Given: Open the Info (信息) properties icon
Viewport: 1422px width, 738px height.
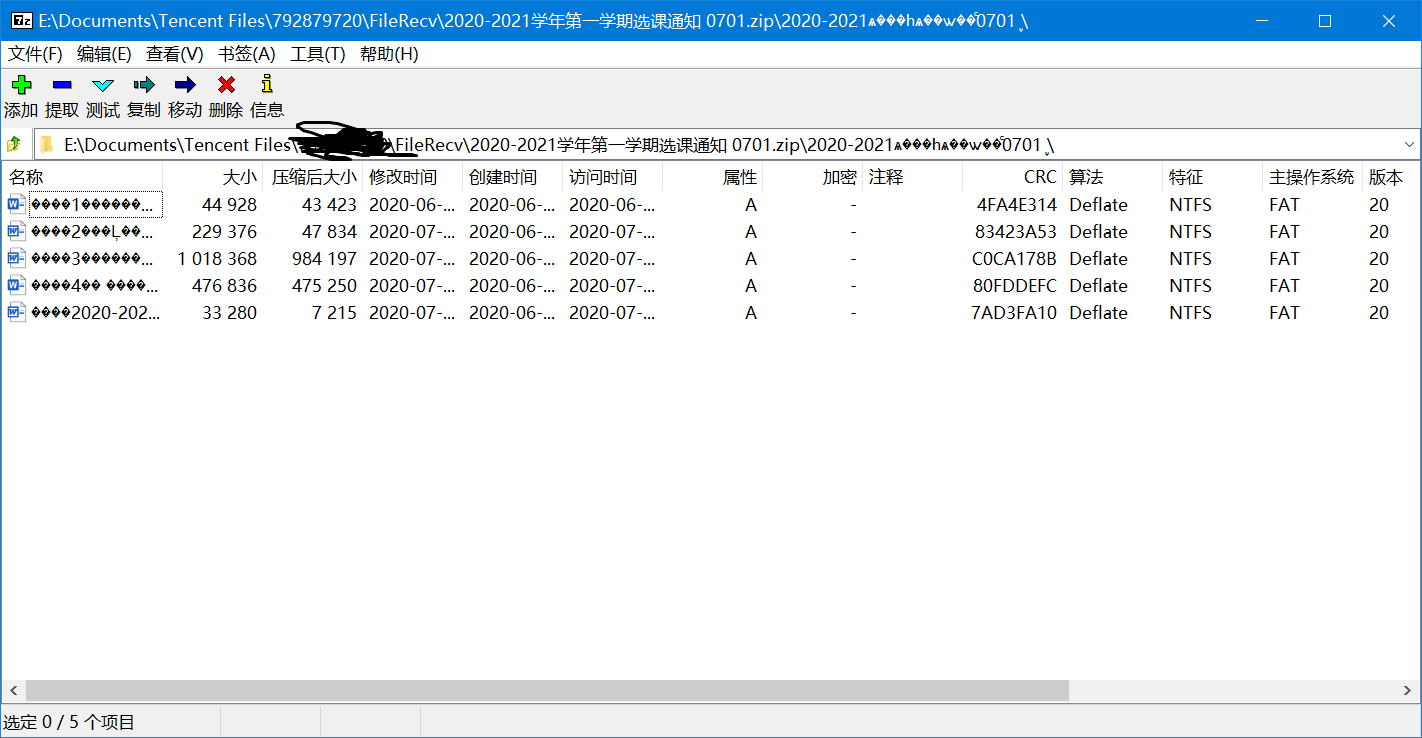Looking at the screenshot, I should [x=267, y=86].
